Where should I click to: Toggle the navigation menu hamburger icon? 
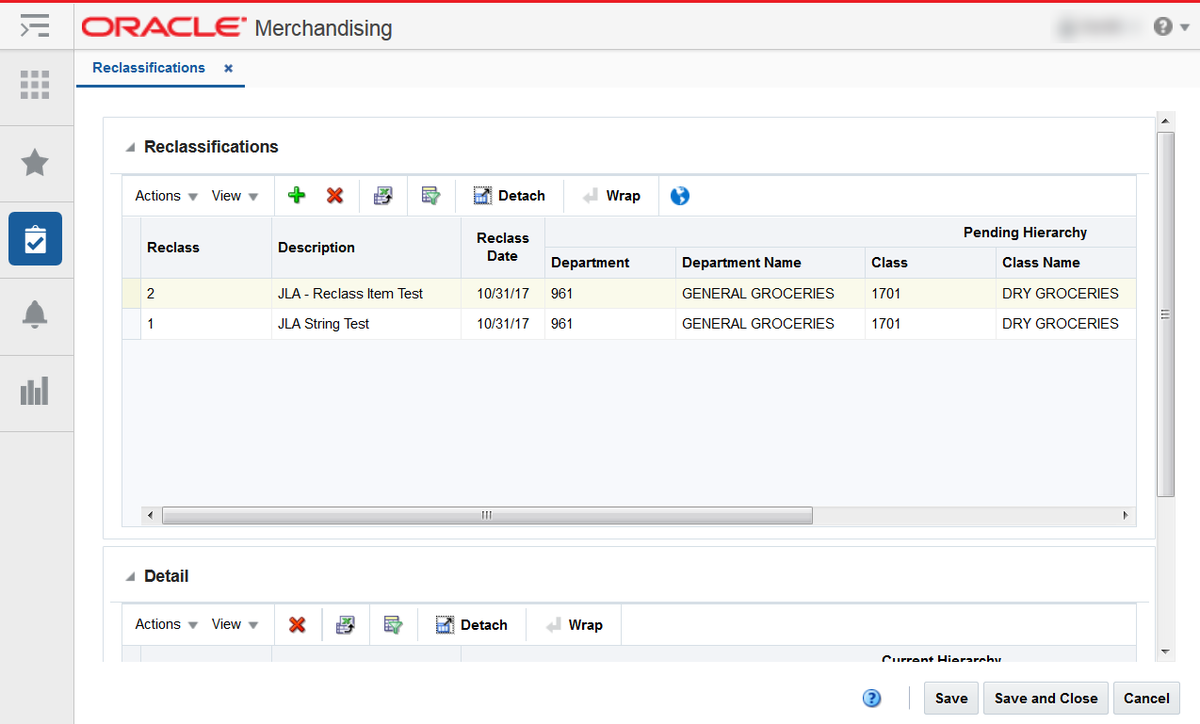35,26
